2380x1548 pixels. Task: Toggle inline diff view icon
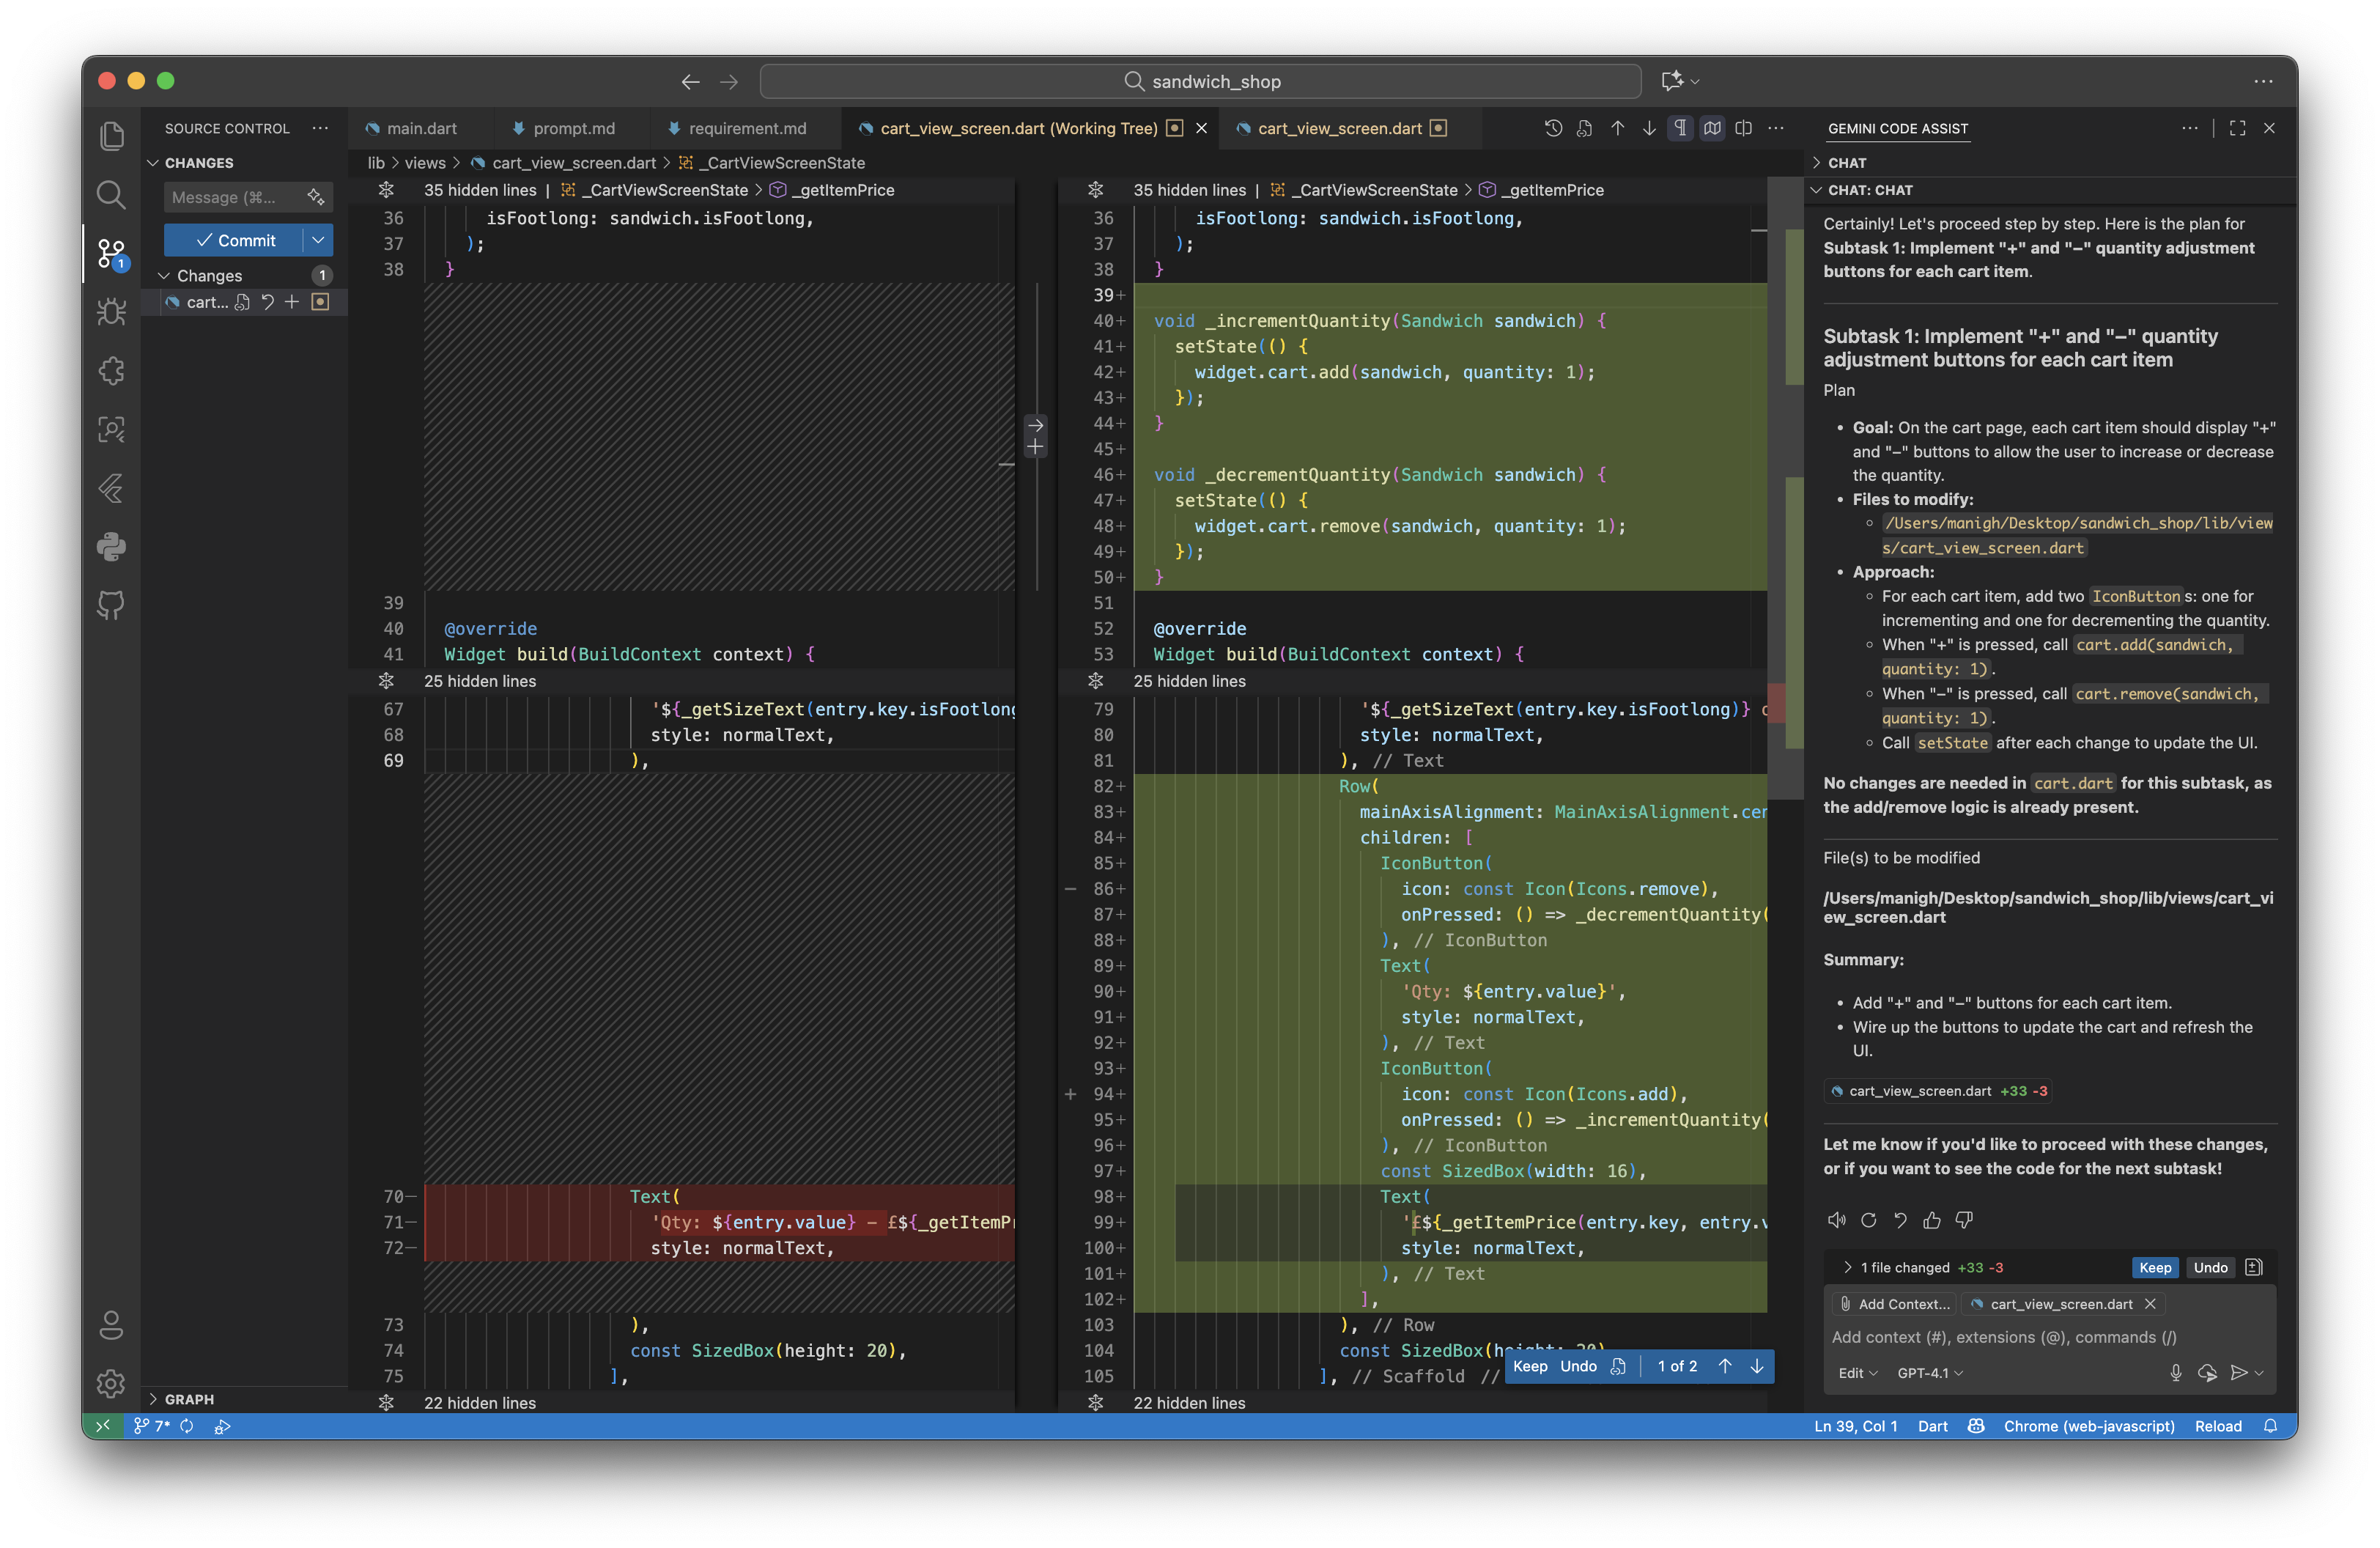[x=1743, y=128]
